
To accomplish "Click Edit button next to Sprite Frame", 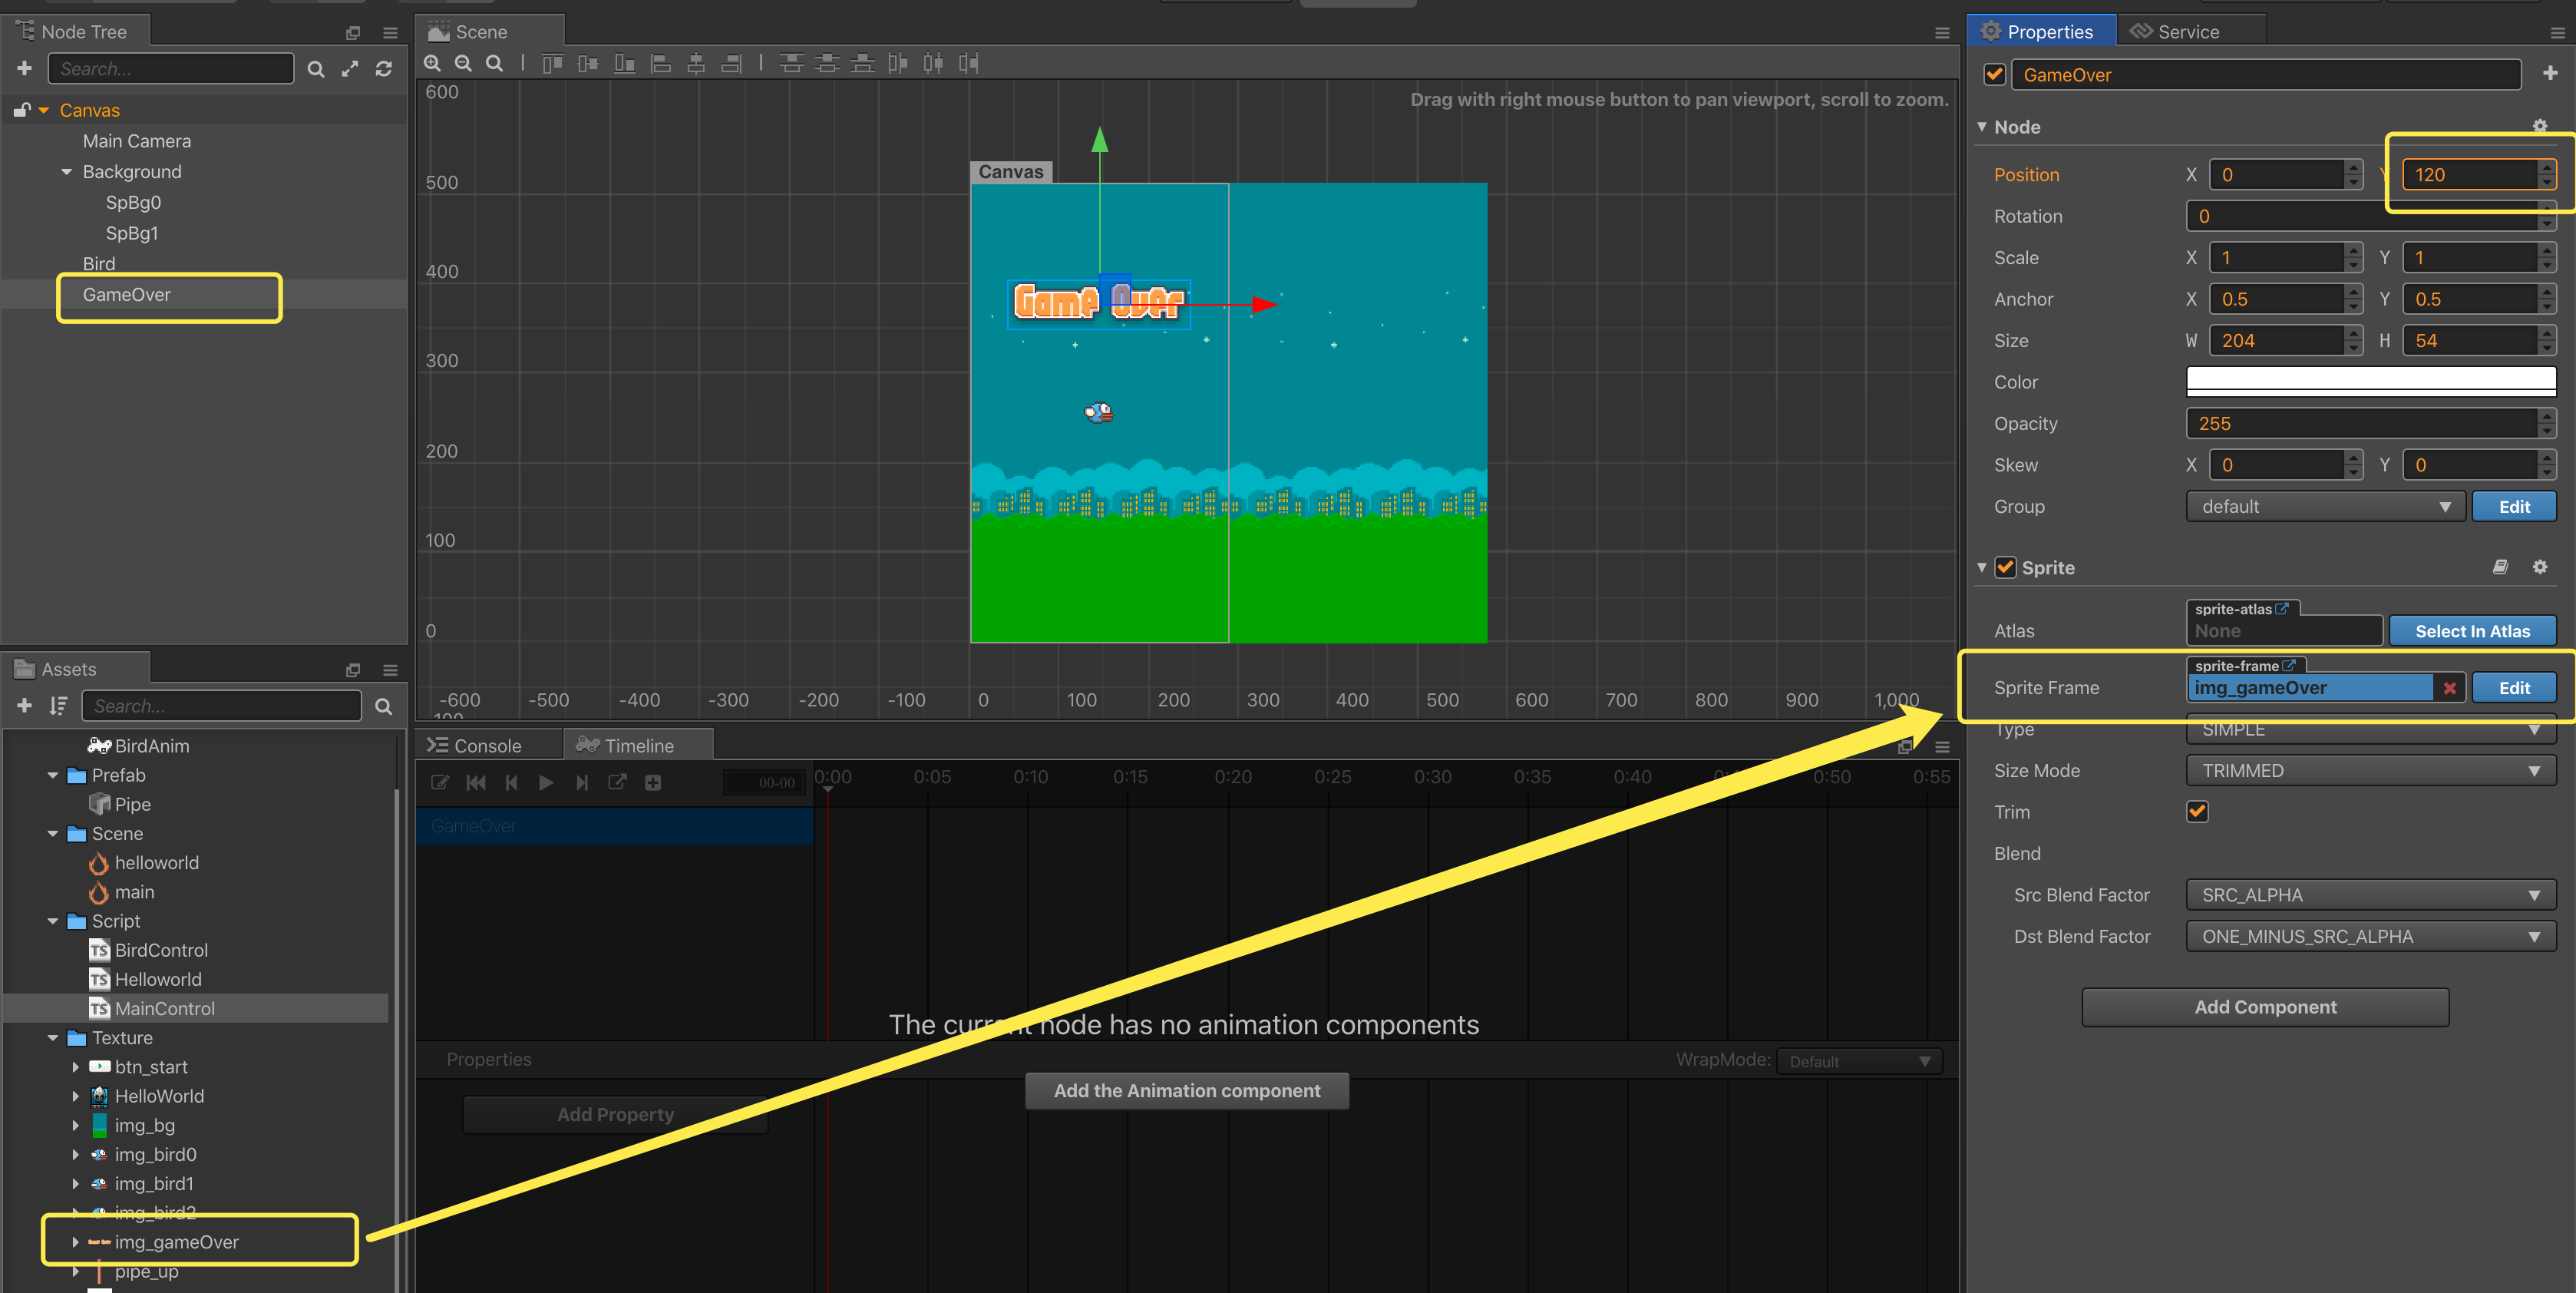I will click(x=2514, y=688).
